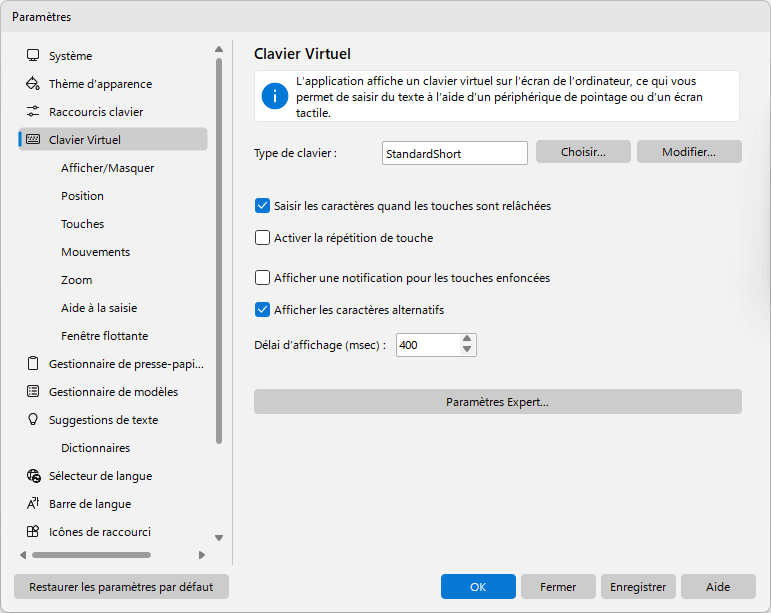Confirm settings with OK button

point(478,586)
